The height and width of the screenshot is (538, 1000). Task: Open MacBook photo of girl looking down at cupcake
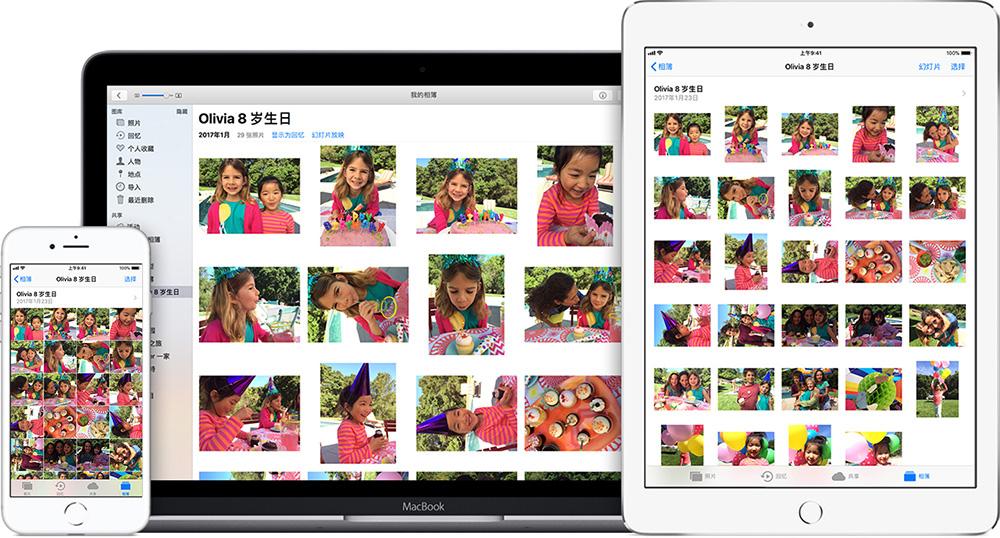(466, 305)
